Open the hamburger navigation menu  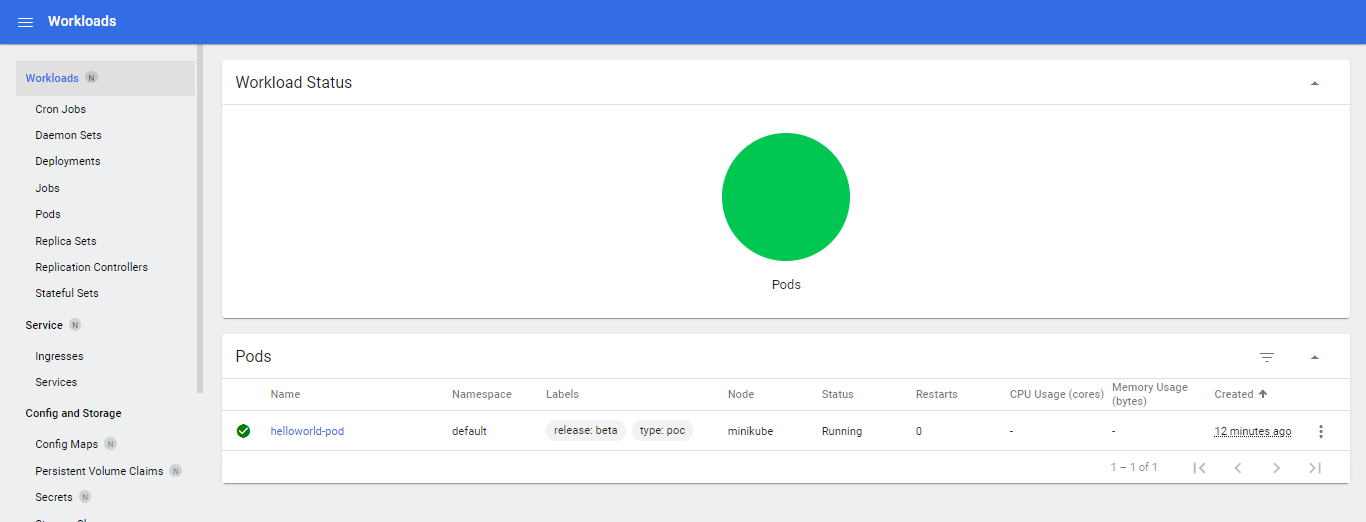click(x=25, y=22)
